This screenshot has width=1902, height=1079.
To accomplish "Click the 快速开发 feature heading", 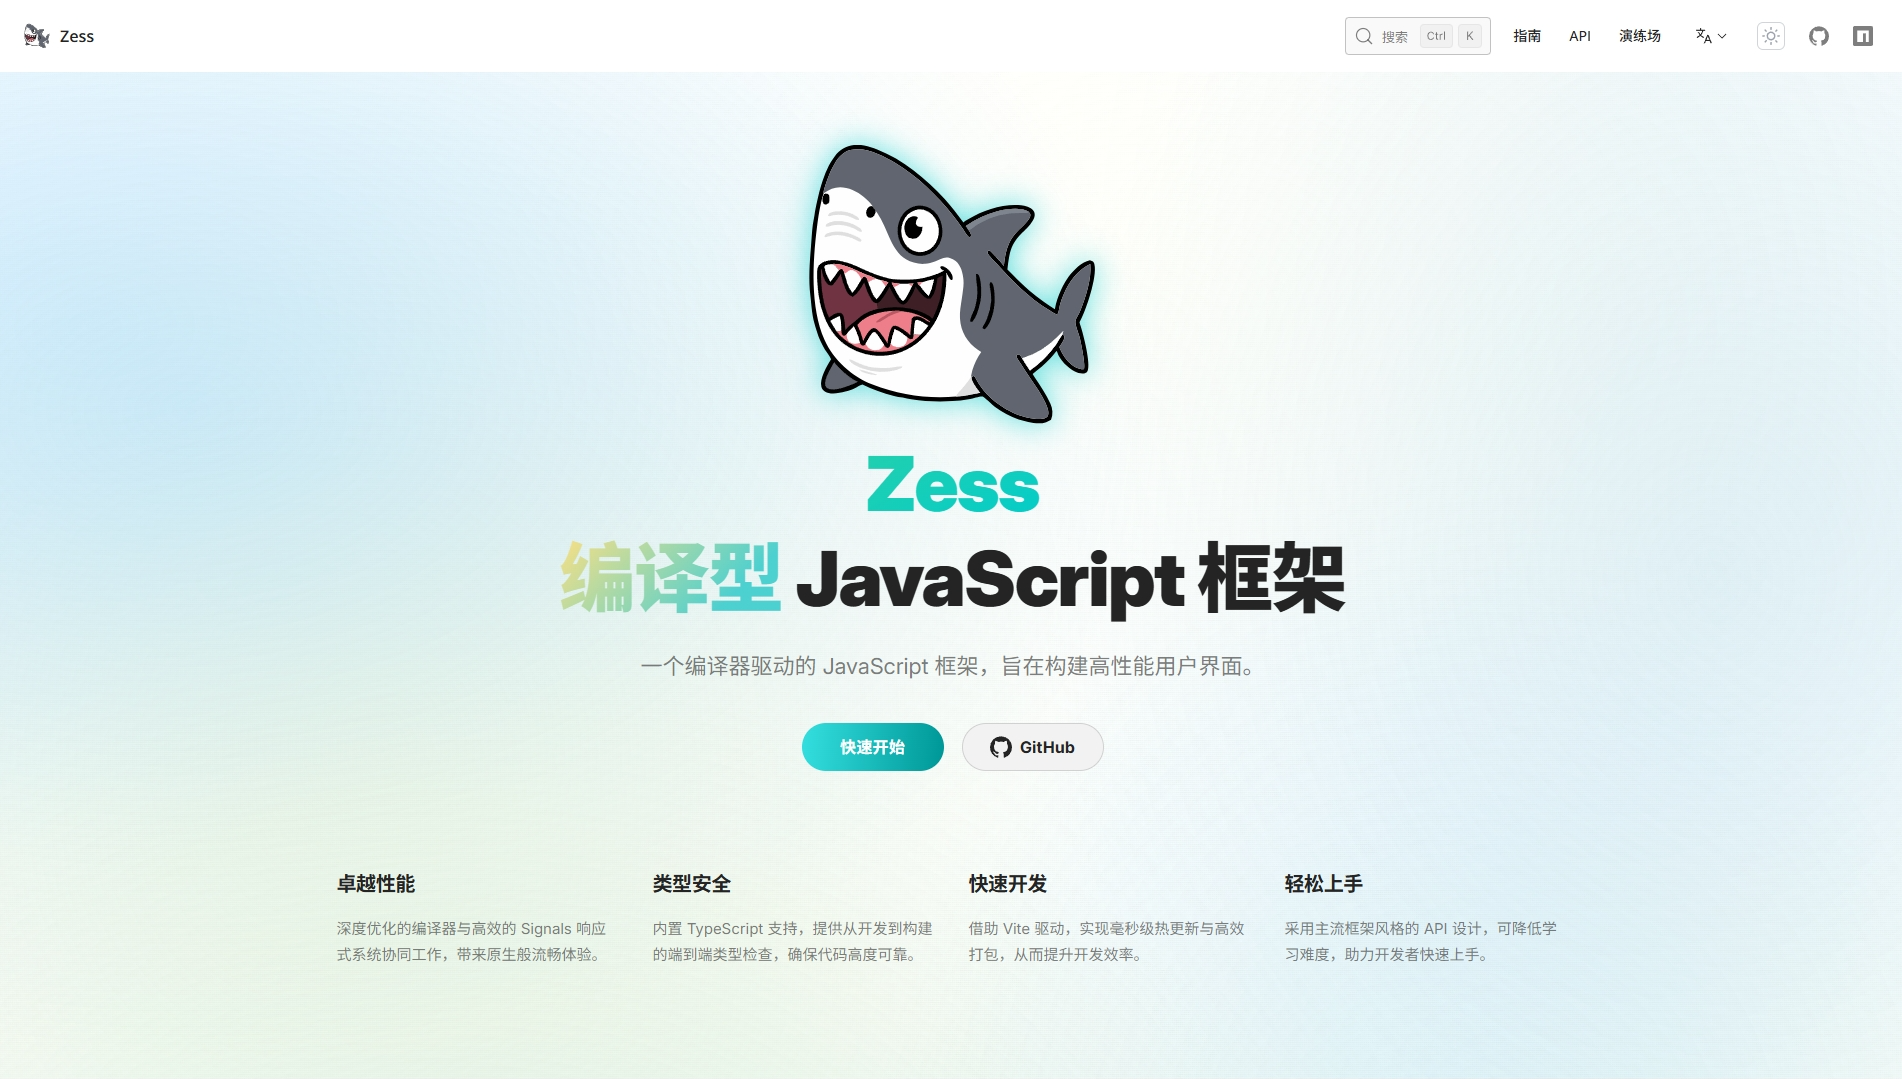I will 1008,884.
